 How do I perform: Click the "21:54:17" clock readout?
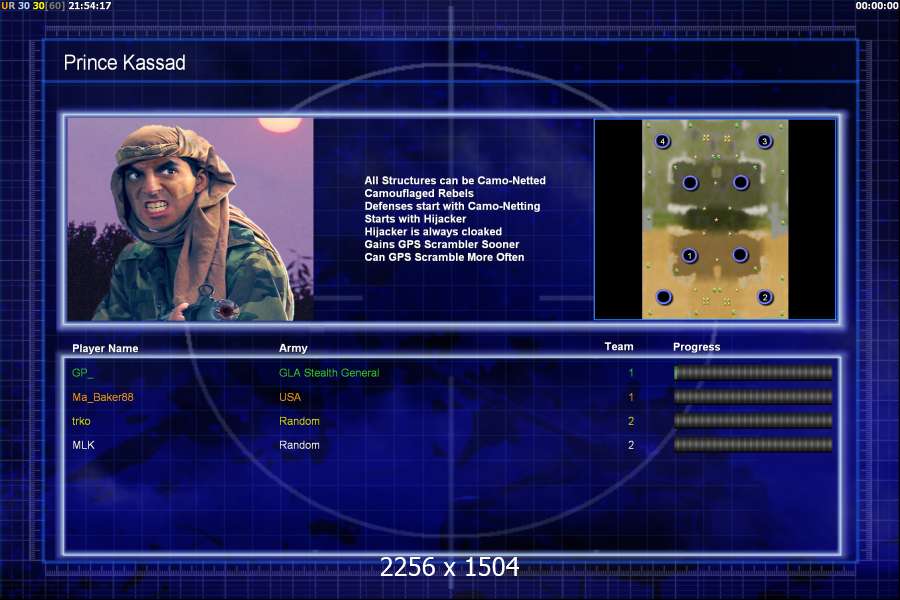(x=90, y=6)
